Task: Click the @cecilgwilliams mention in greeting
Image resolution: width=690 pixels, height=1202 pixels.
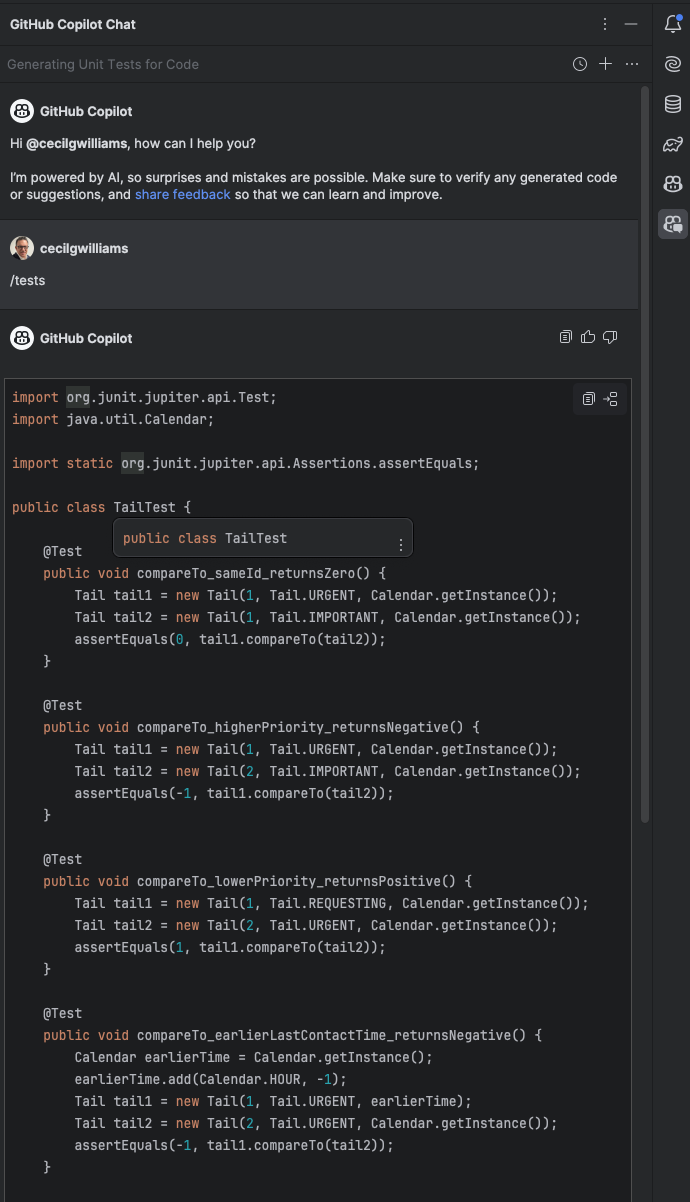Action: (x=77, y=143)
